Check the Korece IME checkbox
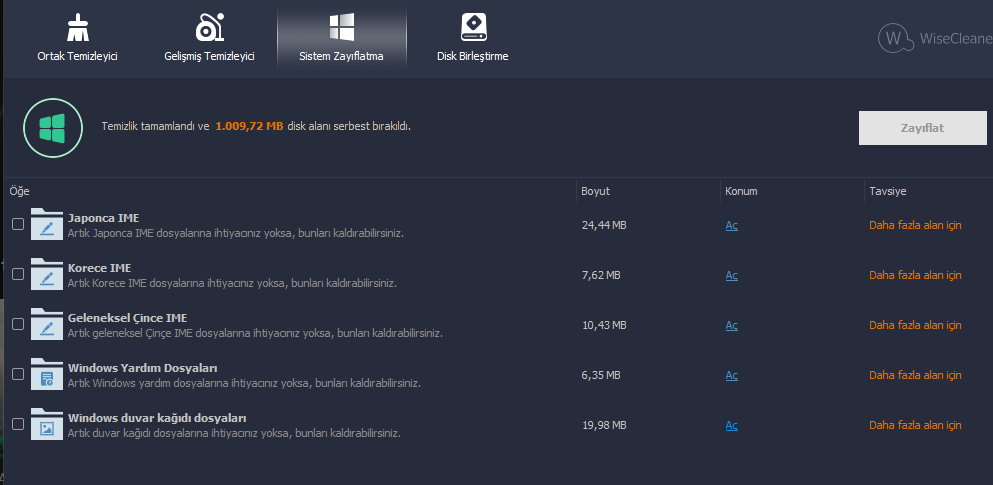993x485 pixels. coord(18,274)
